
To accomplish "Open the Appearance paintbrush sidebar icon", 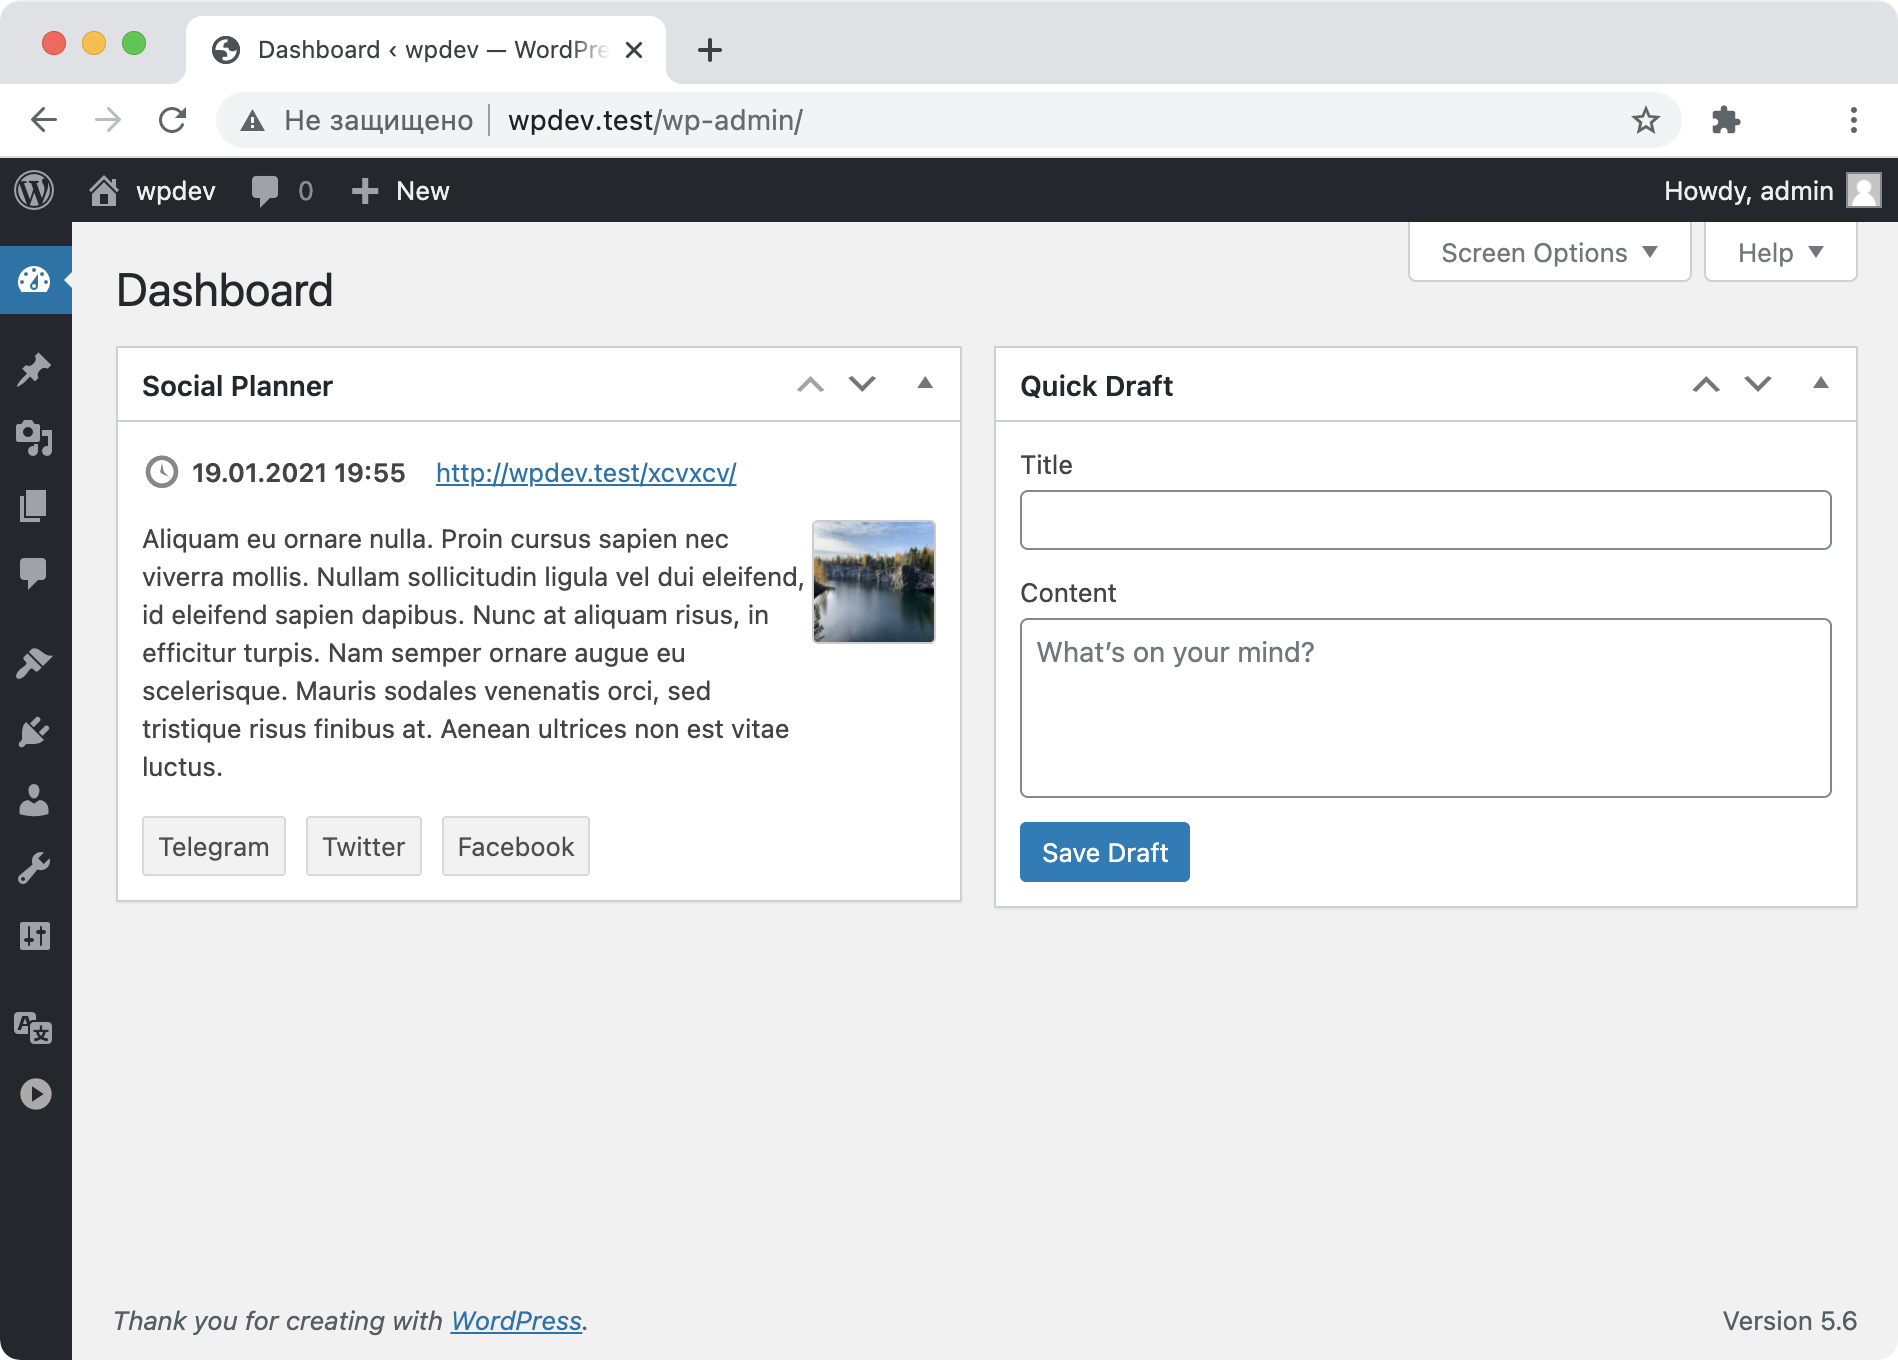I will (x=34, y=663).
